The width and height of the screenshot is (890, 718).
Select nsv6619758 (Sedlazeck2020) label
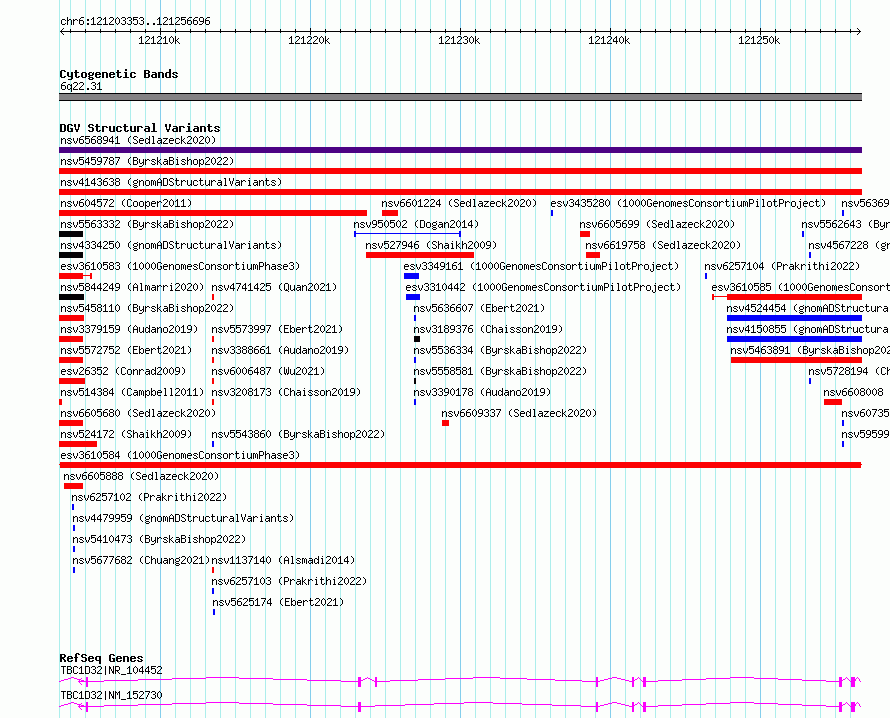point(663,245)
